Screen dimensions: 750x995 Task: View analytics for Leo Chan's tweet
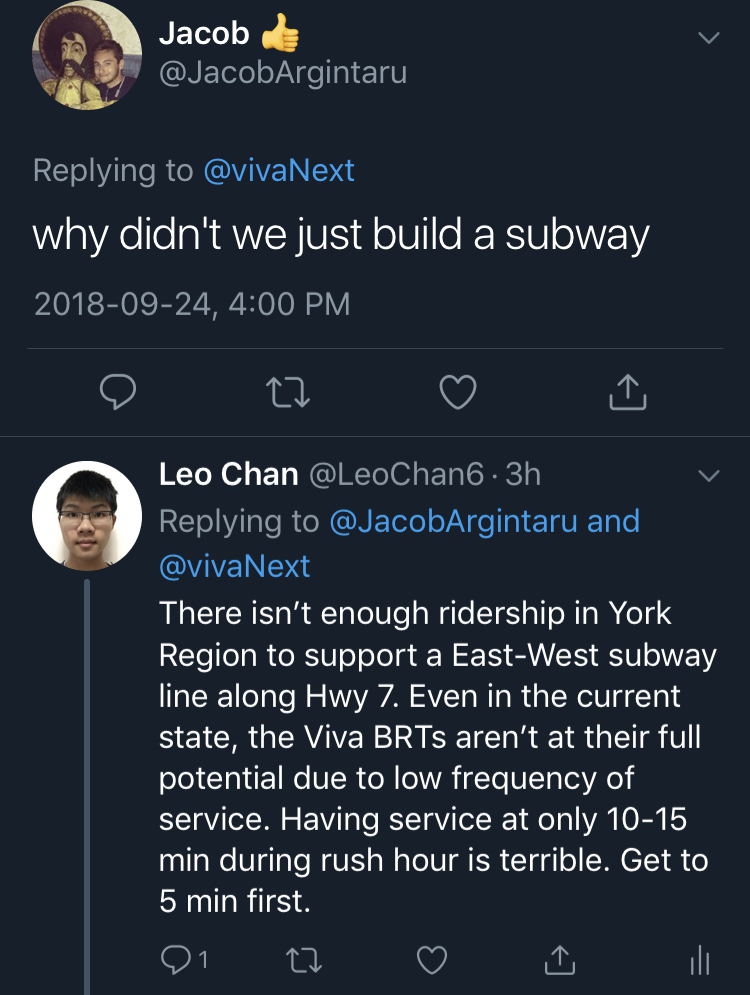pyautogui.click(x=700, y=960)
